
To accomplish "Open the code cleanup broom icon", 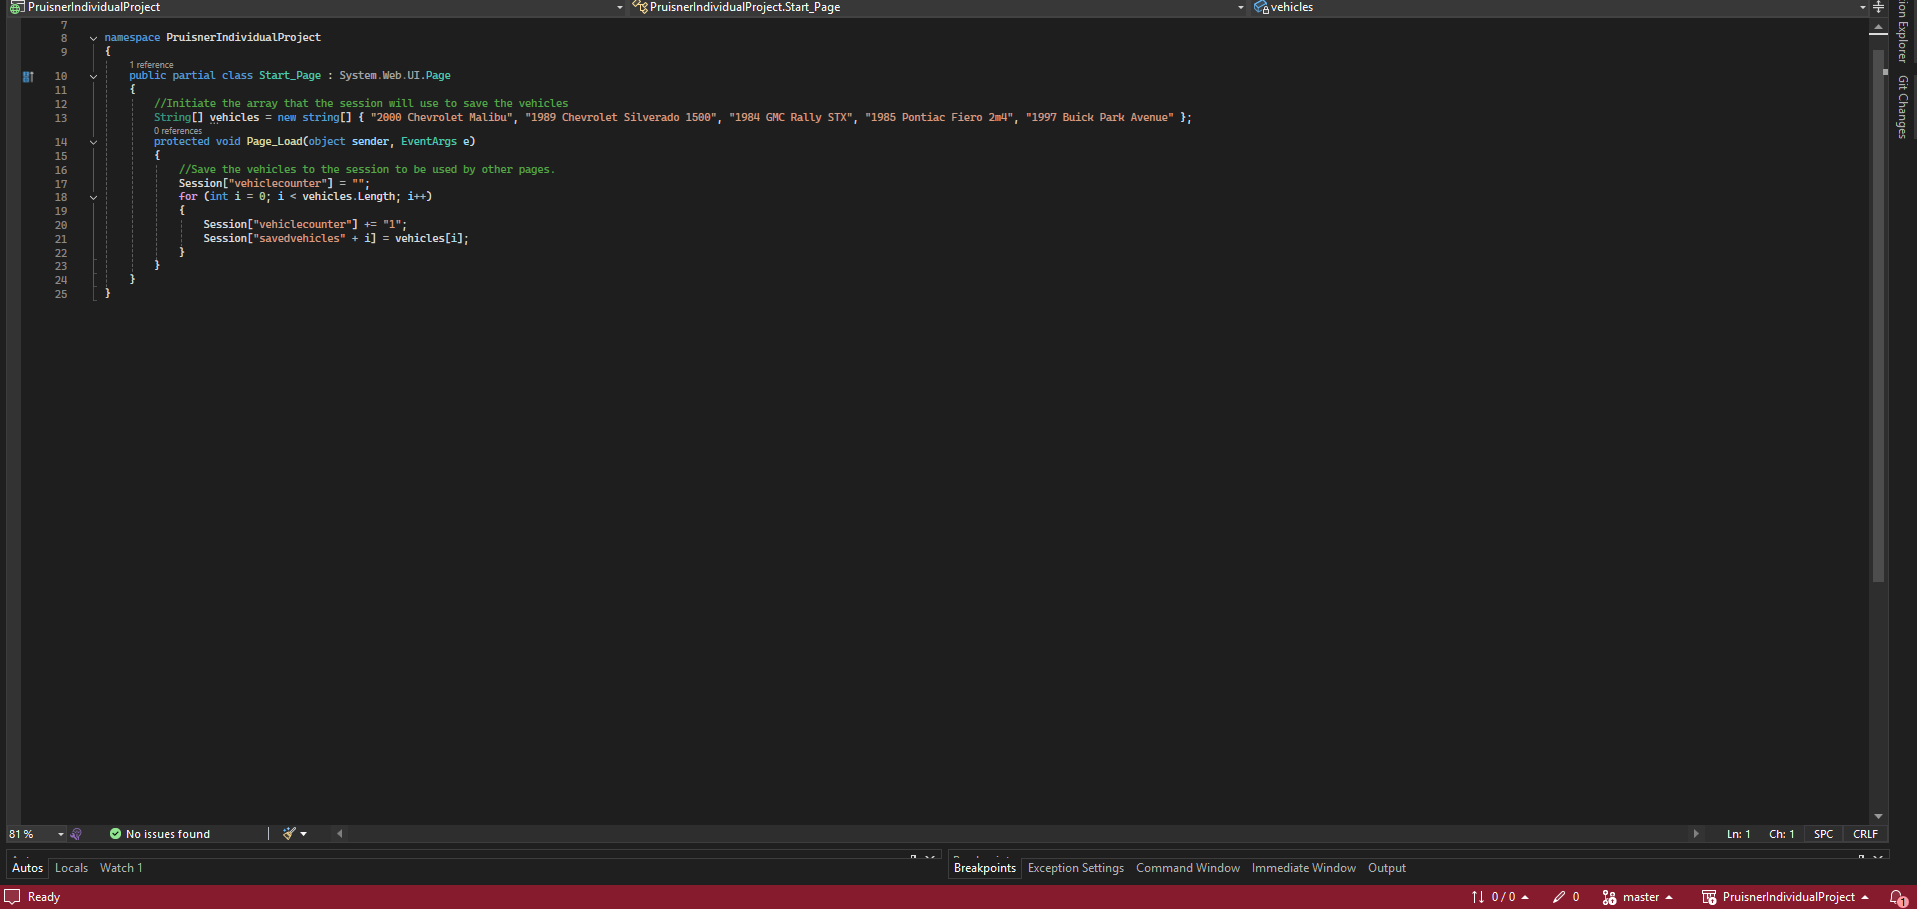I will [289, 834].
